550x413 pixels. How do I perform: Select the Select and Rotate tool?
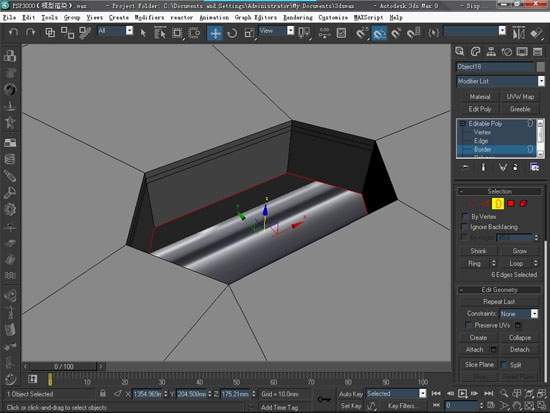click(232, 33)
